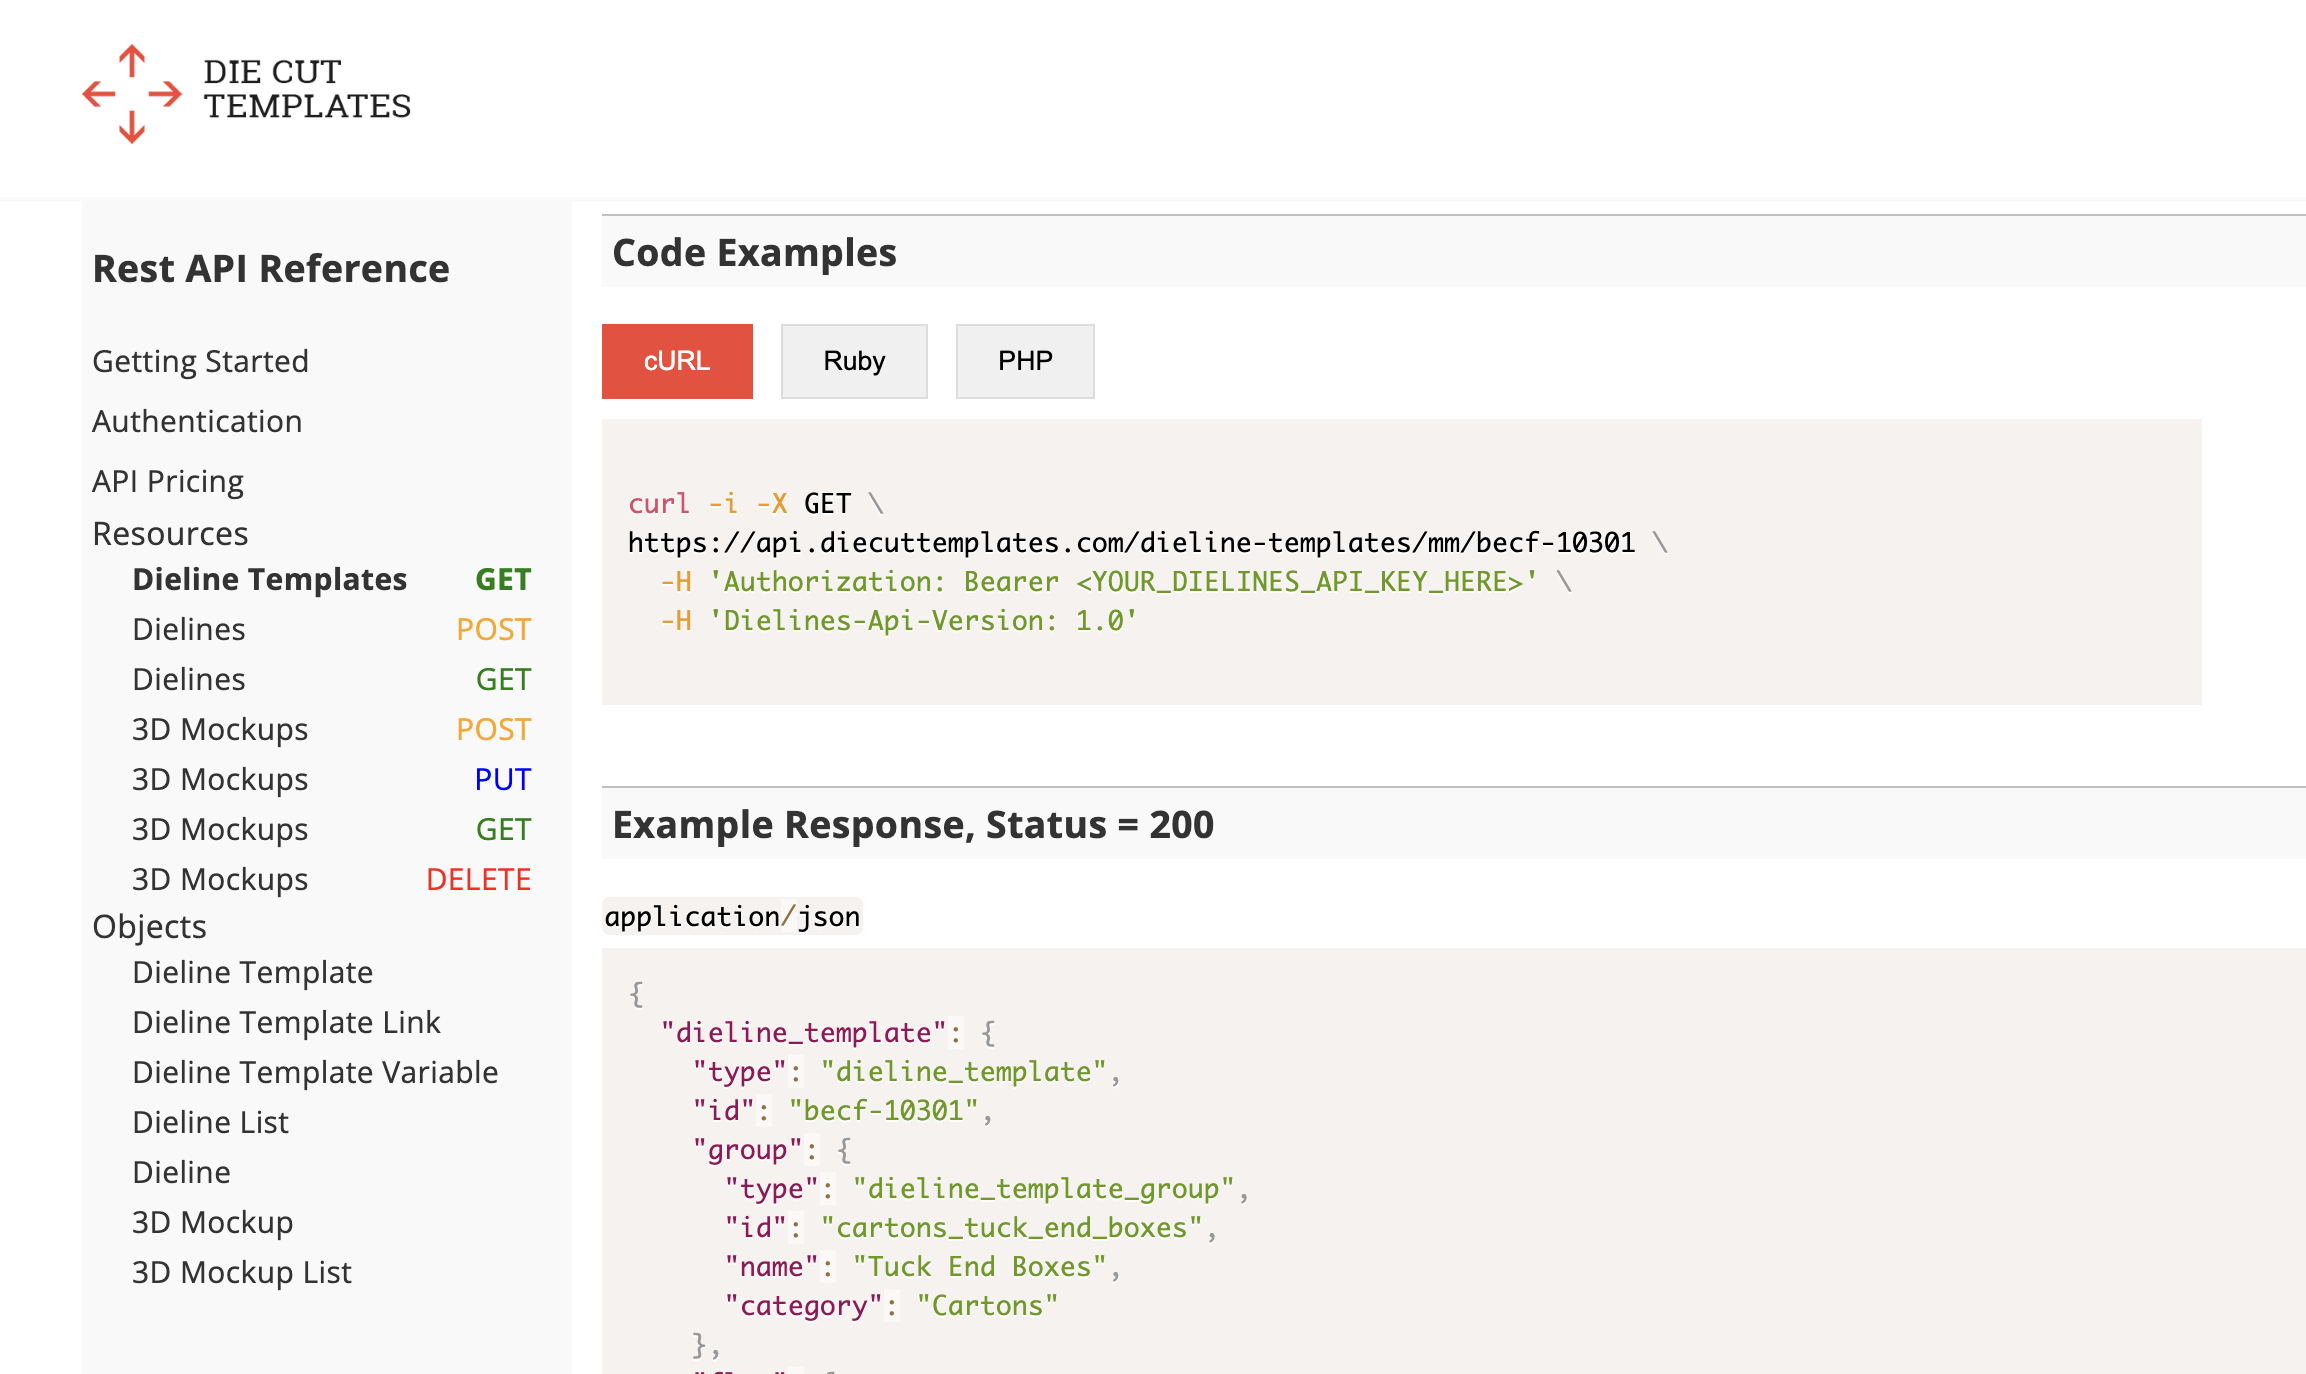Open the API Pricing link
Viewport: 2306px width, 1374px height.
[168, 481]
